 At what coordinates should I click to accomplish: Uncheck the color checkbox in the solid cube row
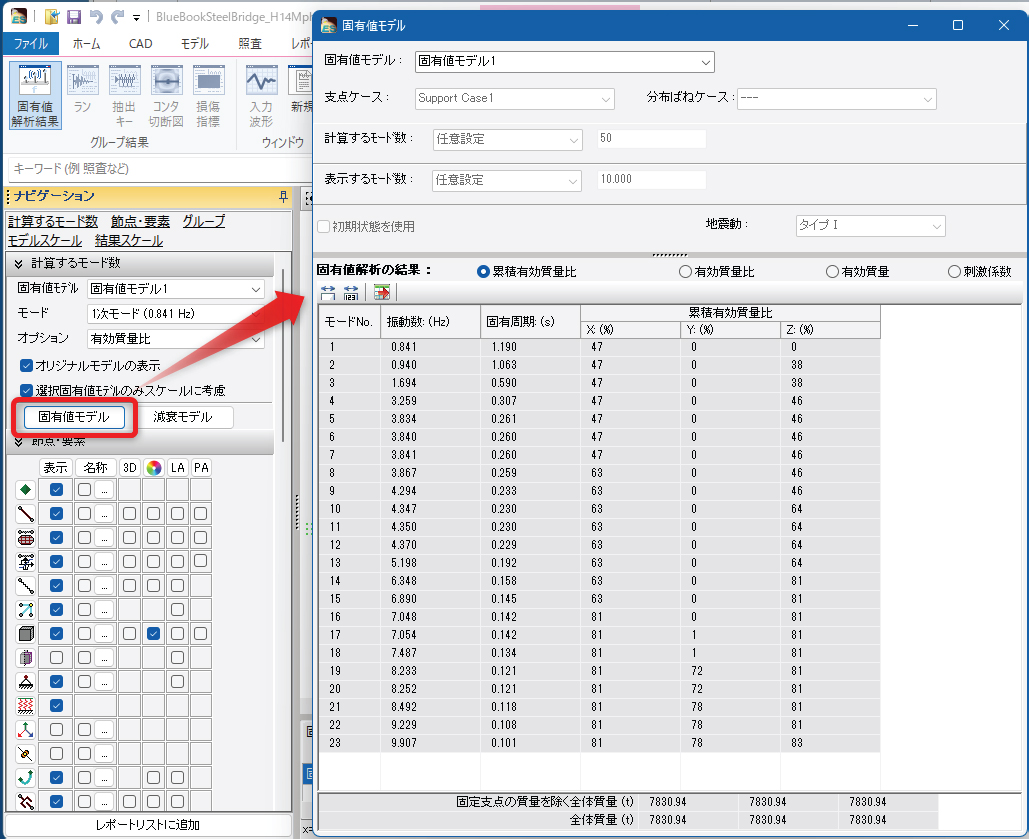tap(154, 634)
